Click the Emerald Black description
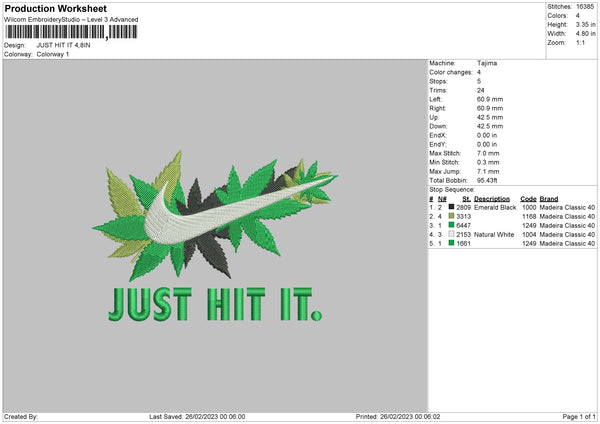 tap(495, 207)
